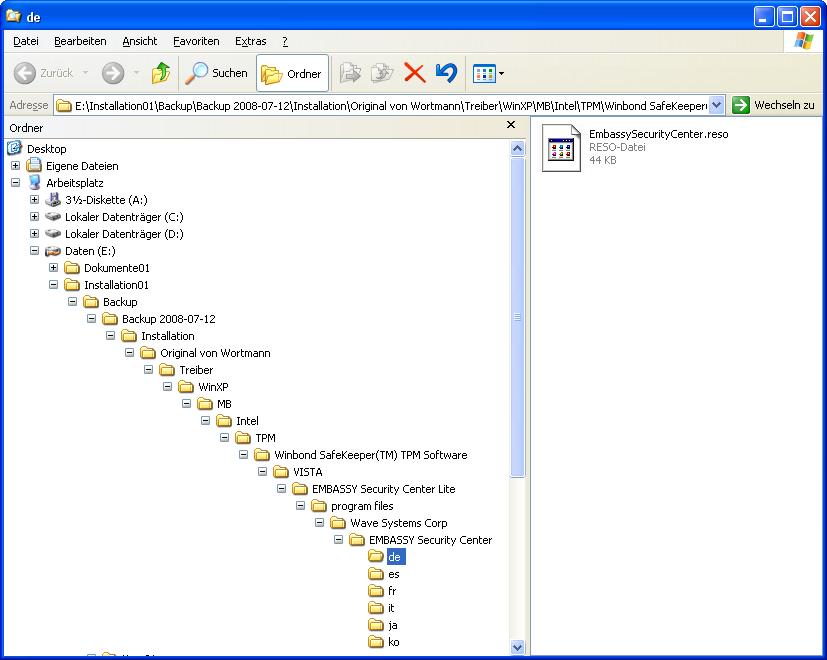
Task: Toggle the Ordner folders pane button
Action: click(292, 73)
